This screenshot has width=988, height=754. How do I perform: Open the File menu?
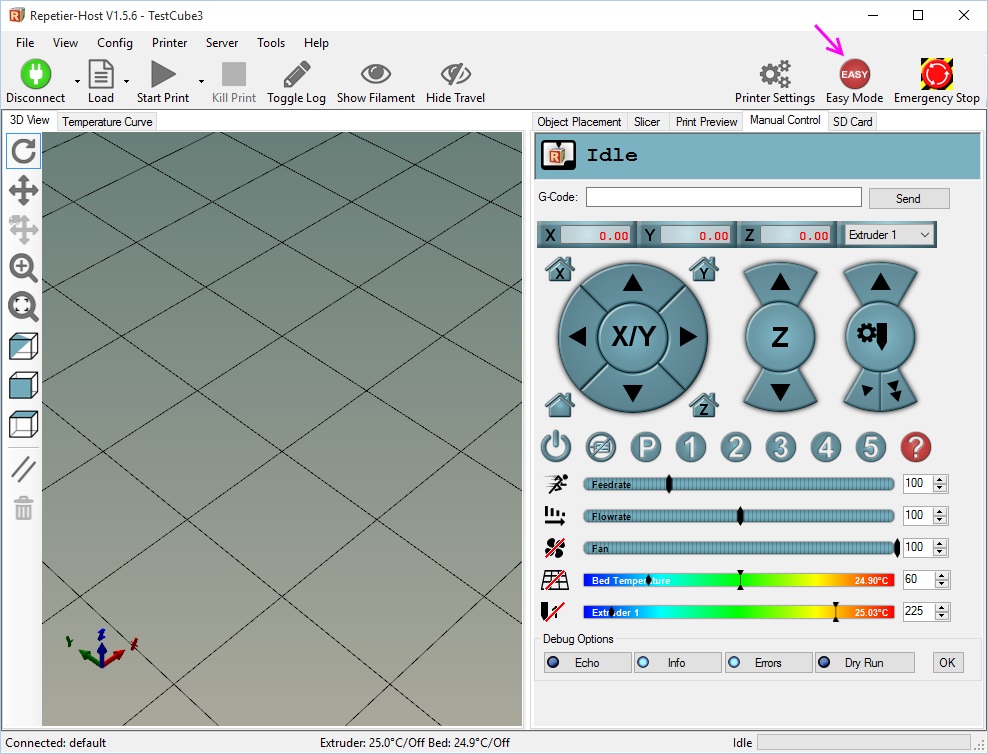pos(25,43)
